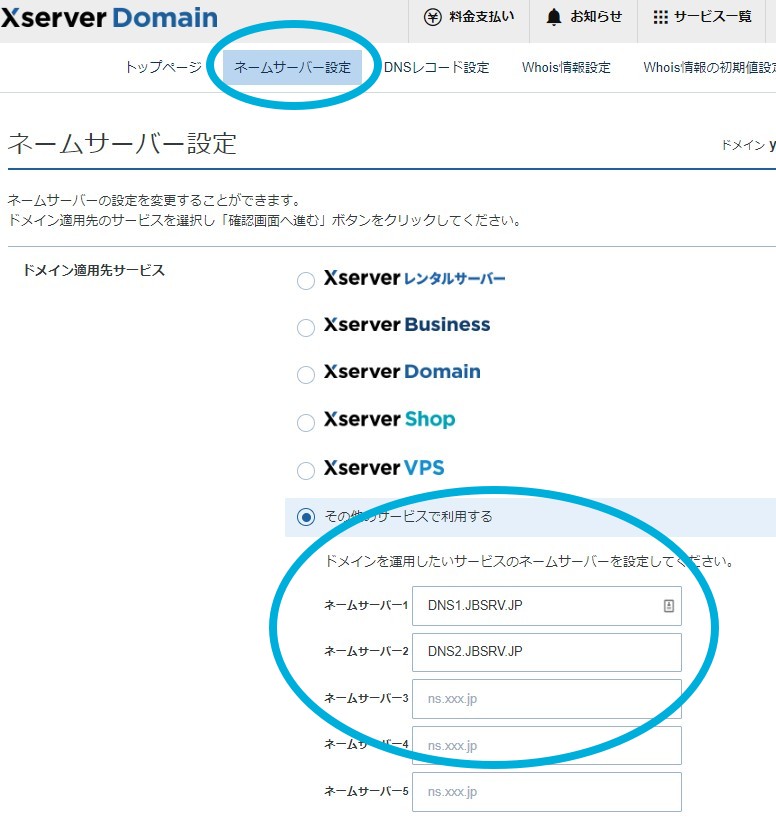
Task: Click the autofill icon in ネームサーバー1 field
Action: coord(668,606)
